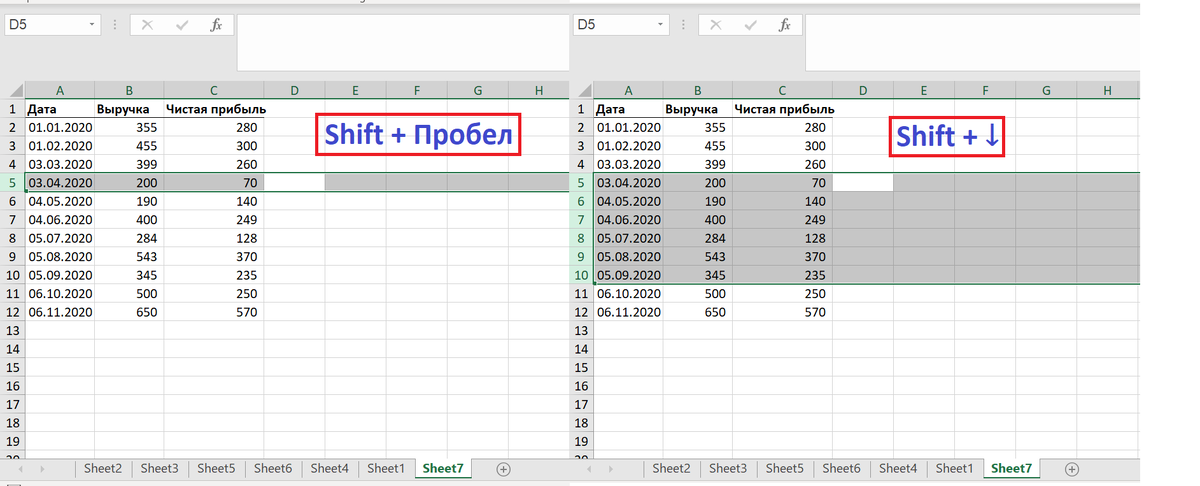Image resolution: width=1200 pixels, height=486 pixels.
Task: Click value 455 in right spreadsheet
Action: tap(698, 145)
